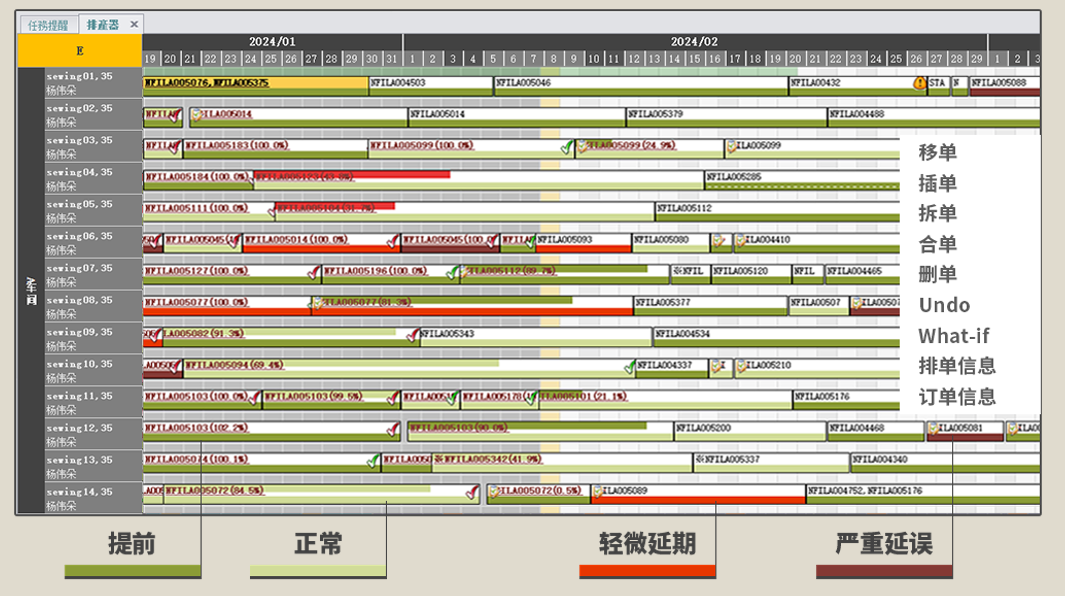
Task: Click the yellow E column header
Action: point(79,50)
